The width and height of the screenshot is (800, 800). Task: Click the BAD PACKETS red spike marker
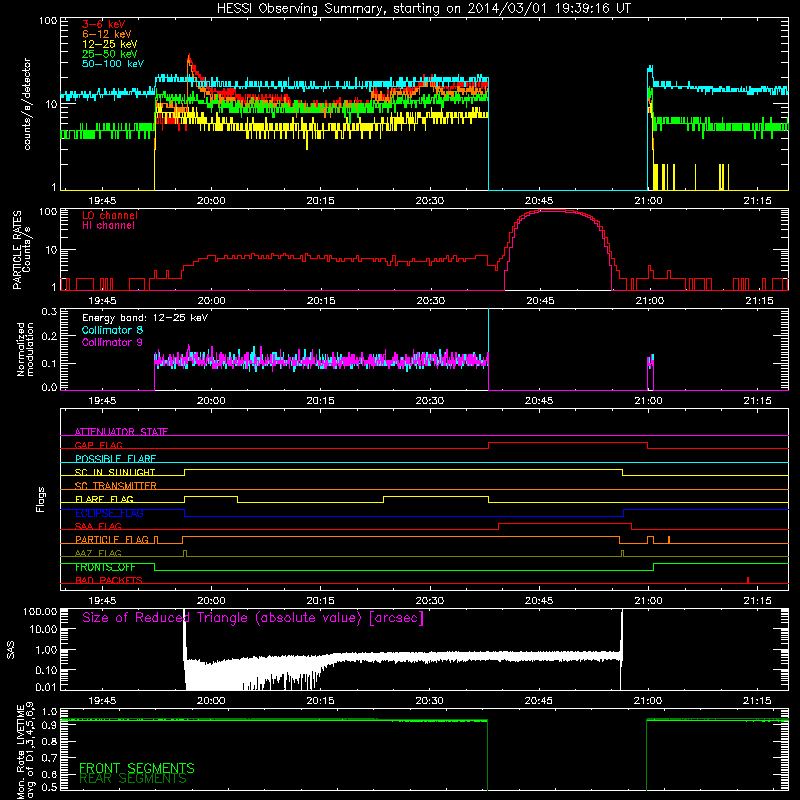pos(748,580)
